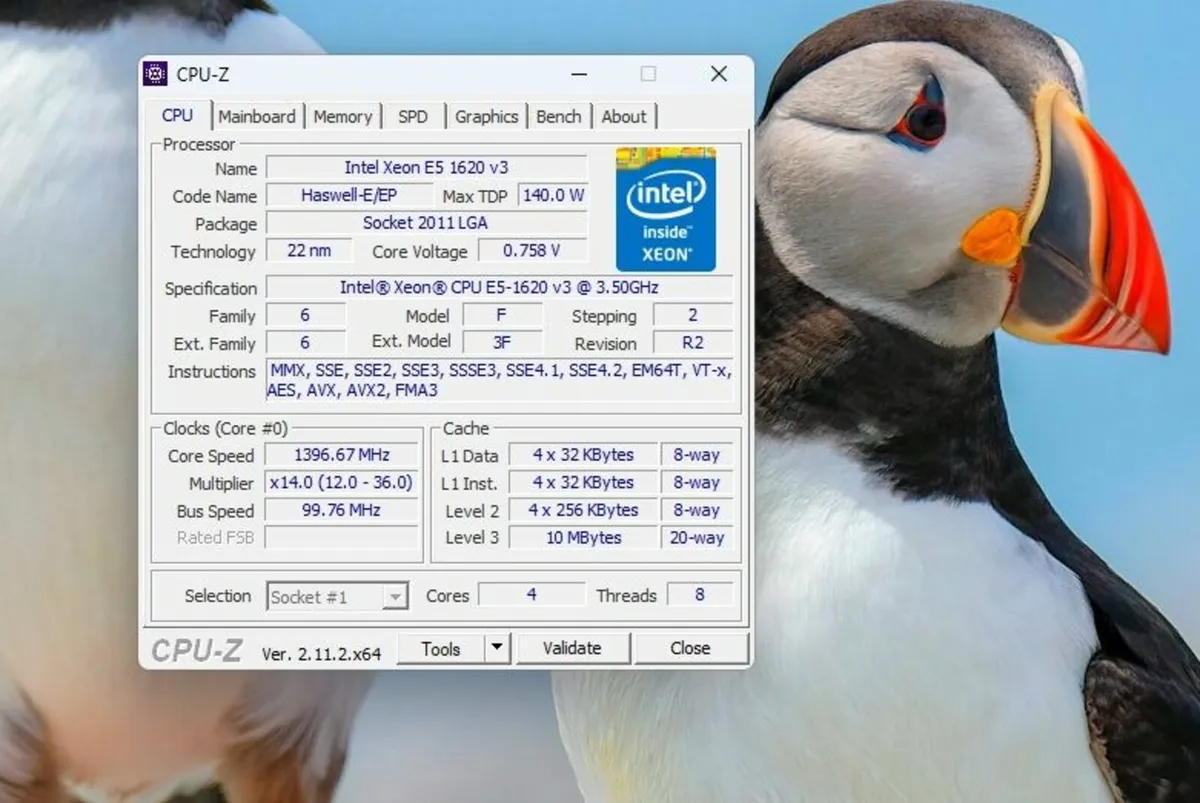This screenshot has width=1200, height=803.
Task: Select the CPU tab
Action: coord(179,116)
